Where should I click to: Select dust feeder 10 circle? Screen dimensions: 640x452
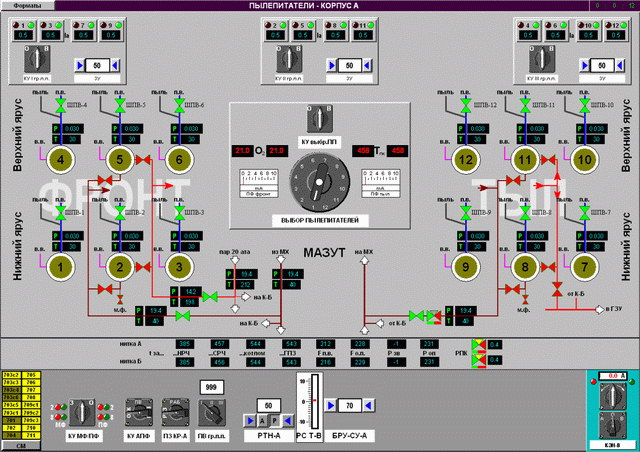[584, 160]
